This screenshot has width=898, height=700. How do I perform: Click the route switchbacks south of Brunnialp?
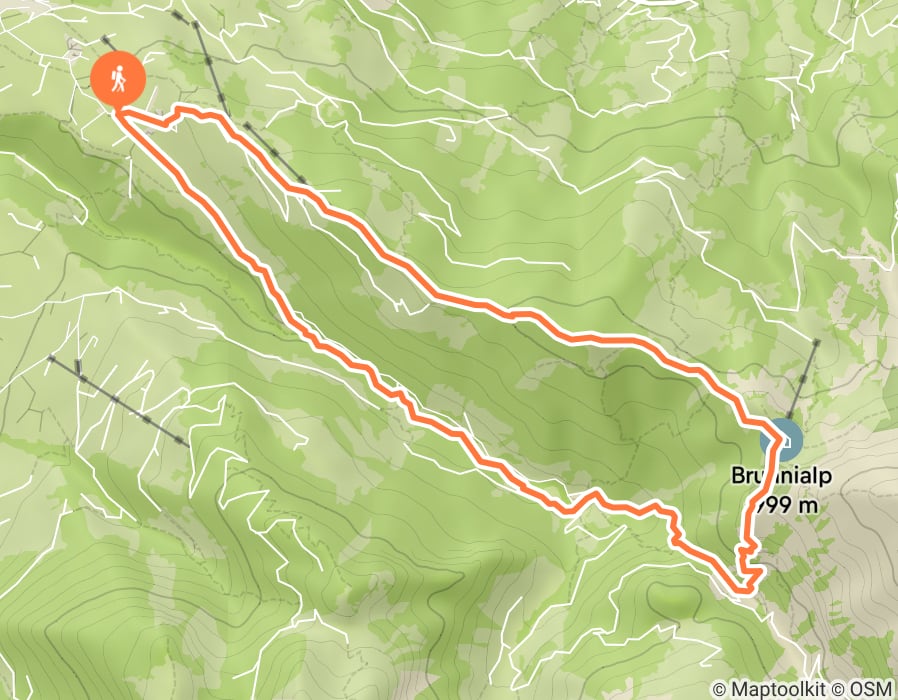pos(748,569)
